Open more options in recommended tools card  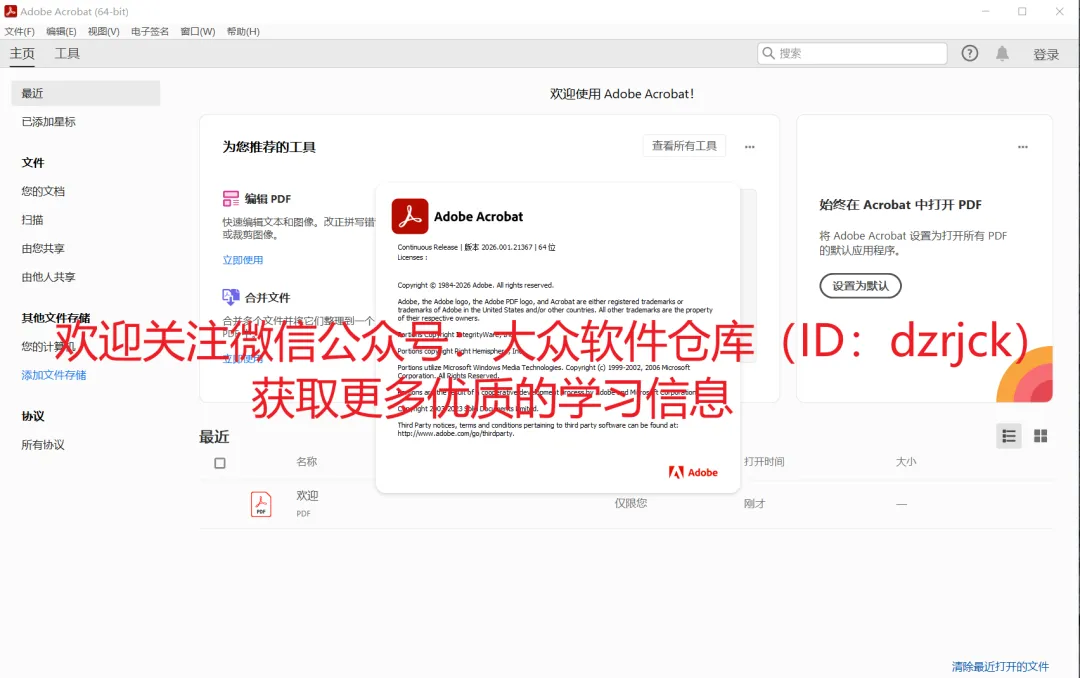pyautogui.click(x=749, y=147)
